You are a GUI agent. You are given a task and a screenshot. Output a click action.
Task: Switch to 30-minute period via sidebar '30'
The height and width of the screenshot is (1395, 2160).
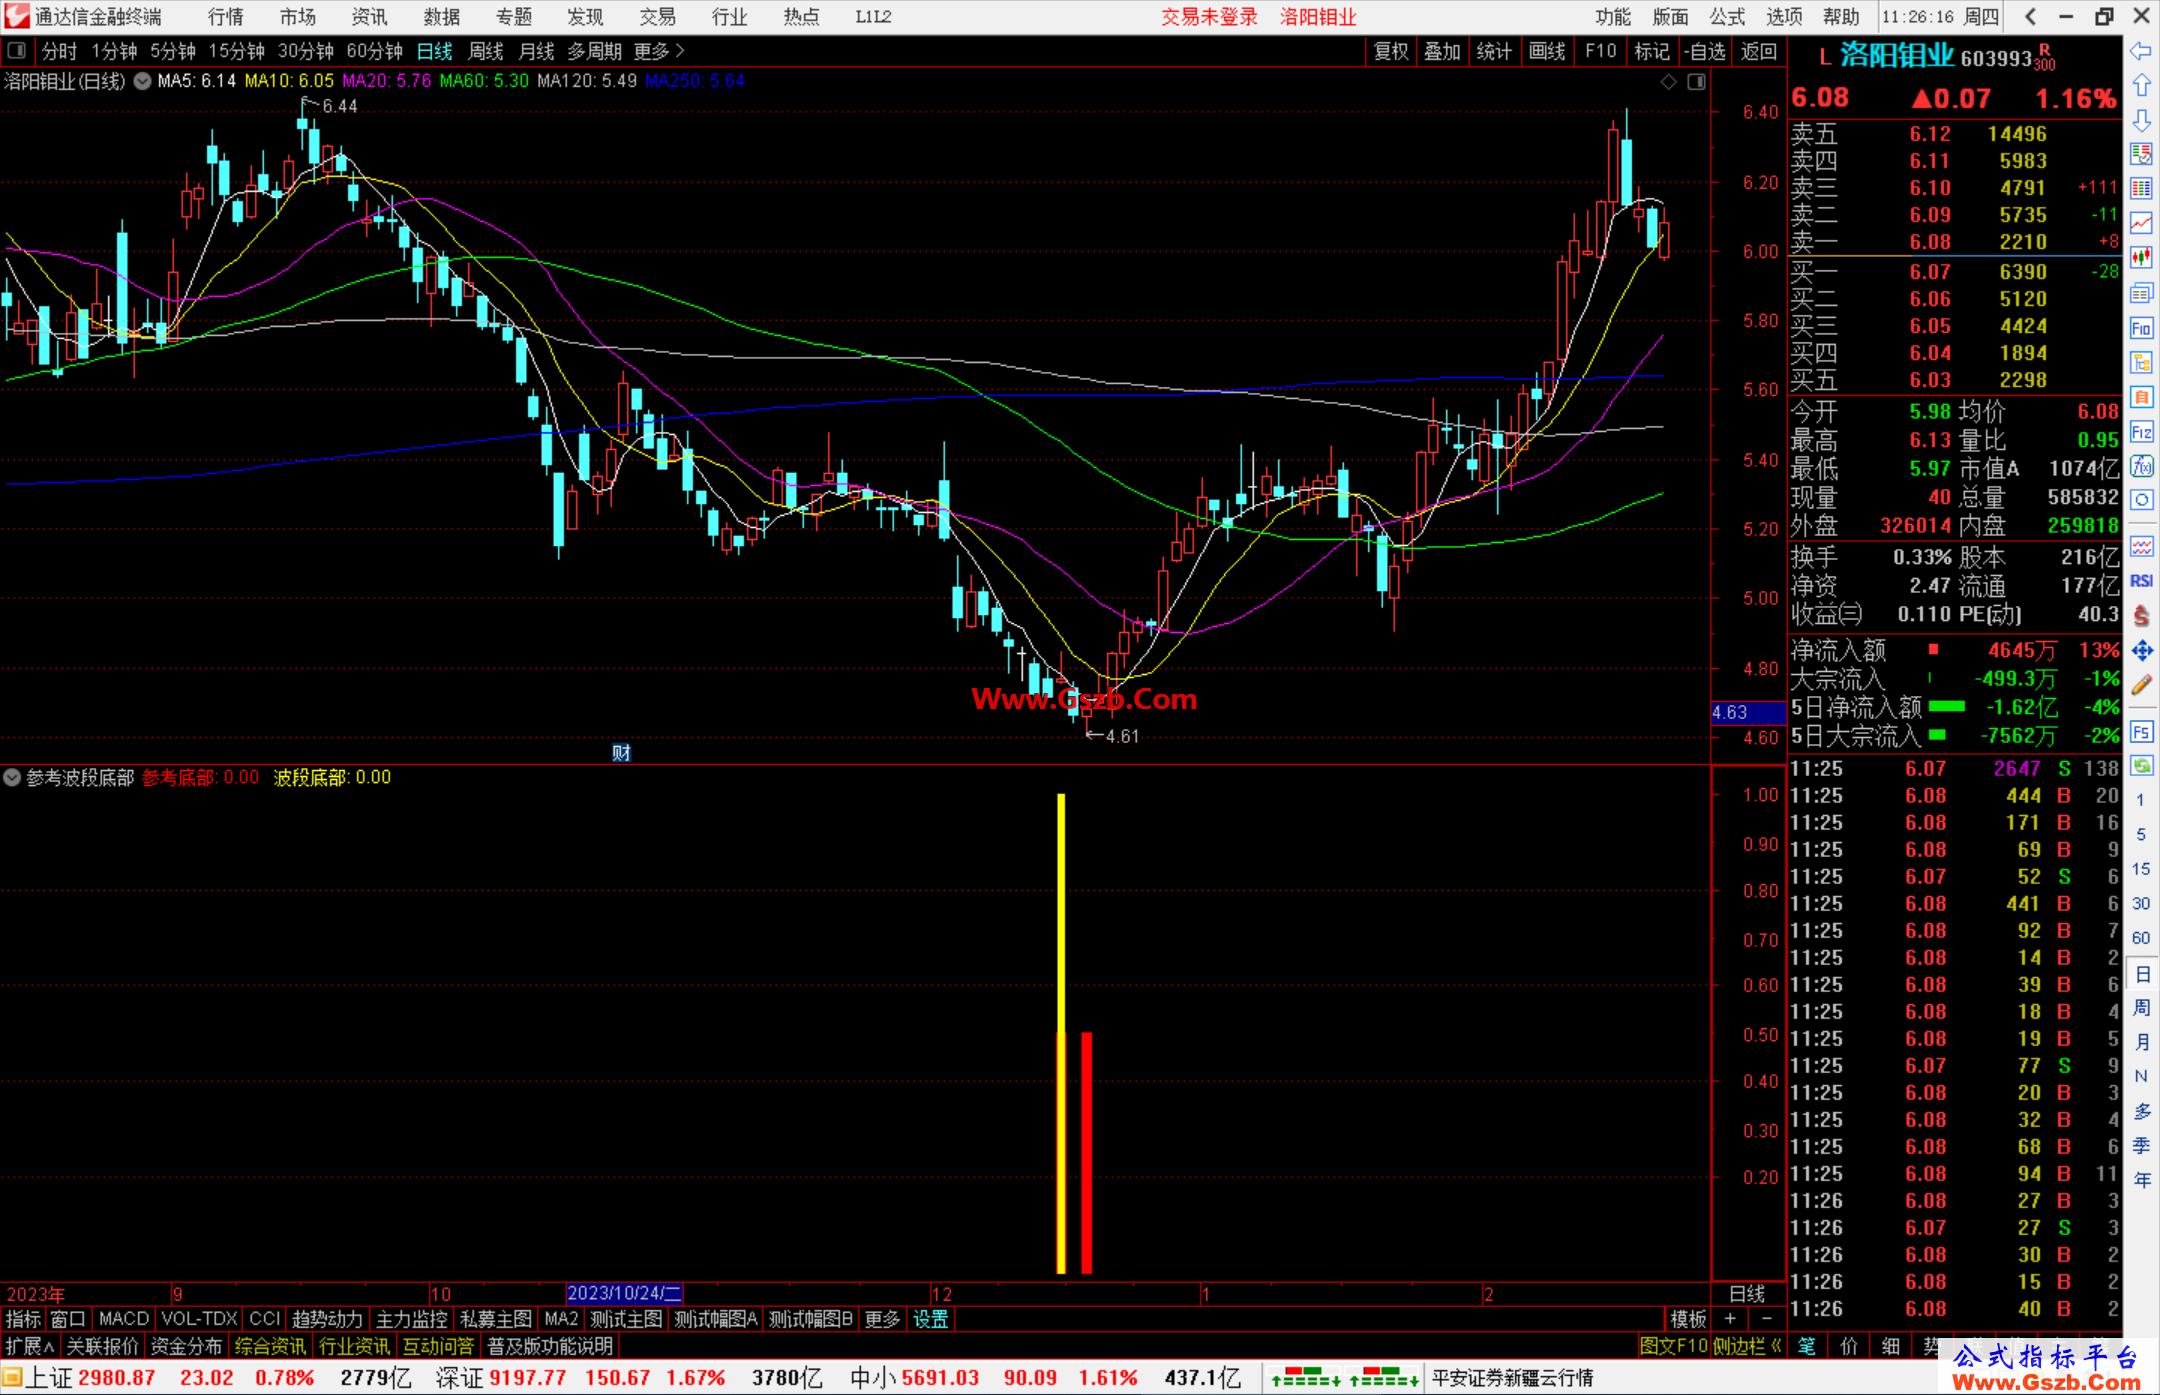[x=2140, y=903]
